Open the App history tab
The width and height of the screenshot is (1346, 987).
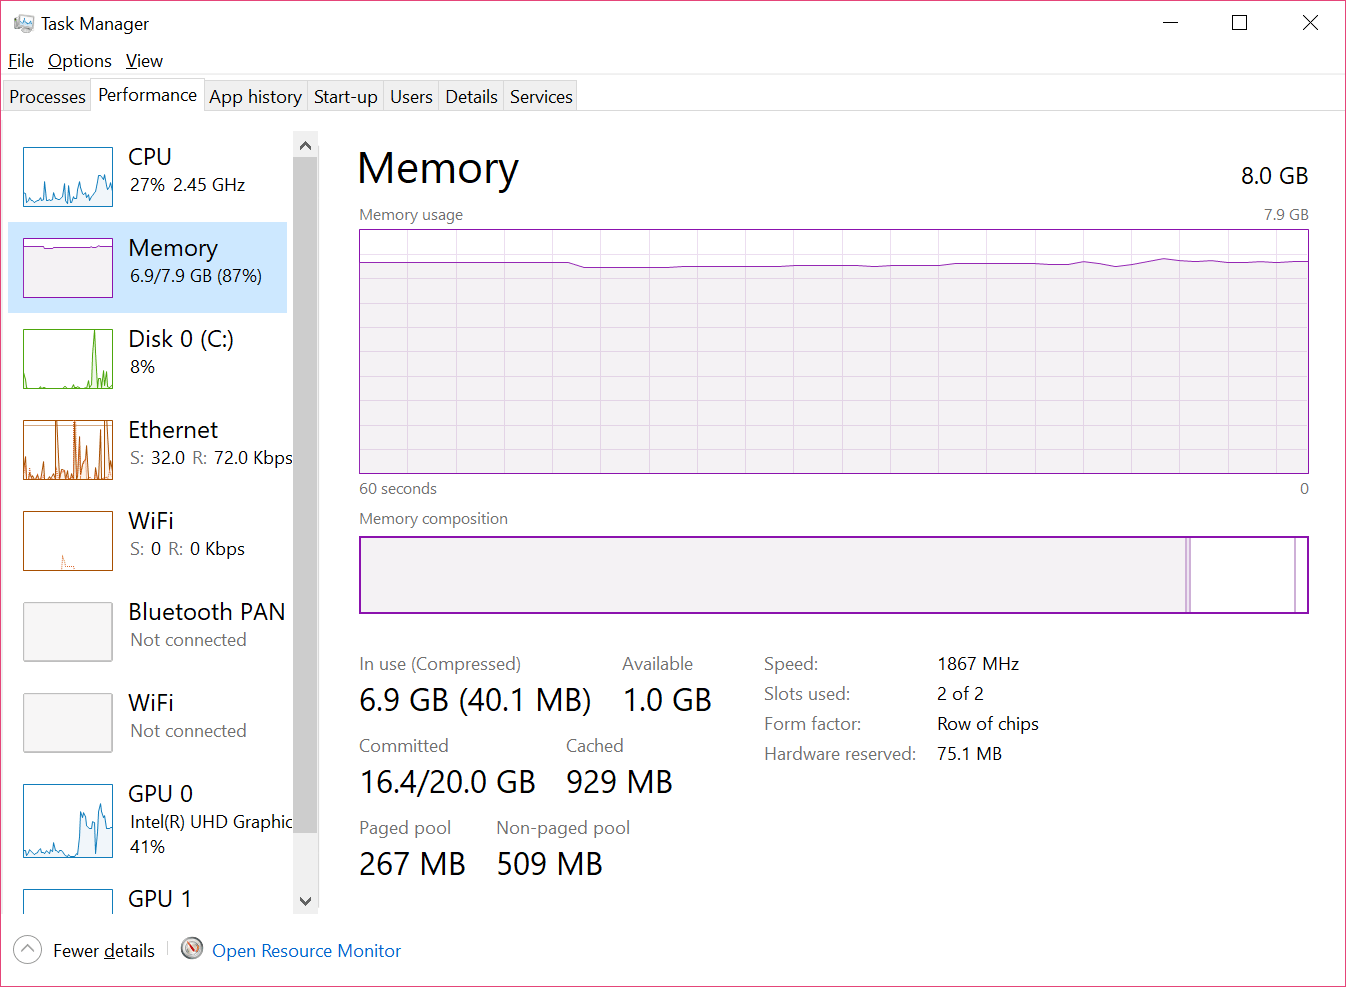coord(255,95)
